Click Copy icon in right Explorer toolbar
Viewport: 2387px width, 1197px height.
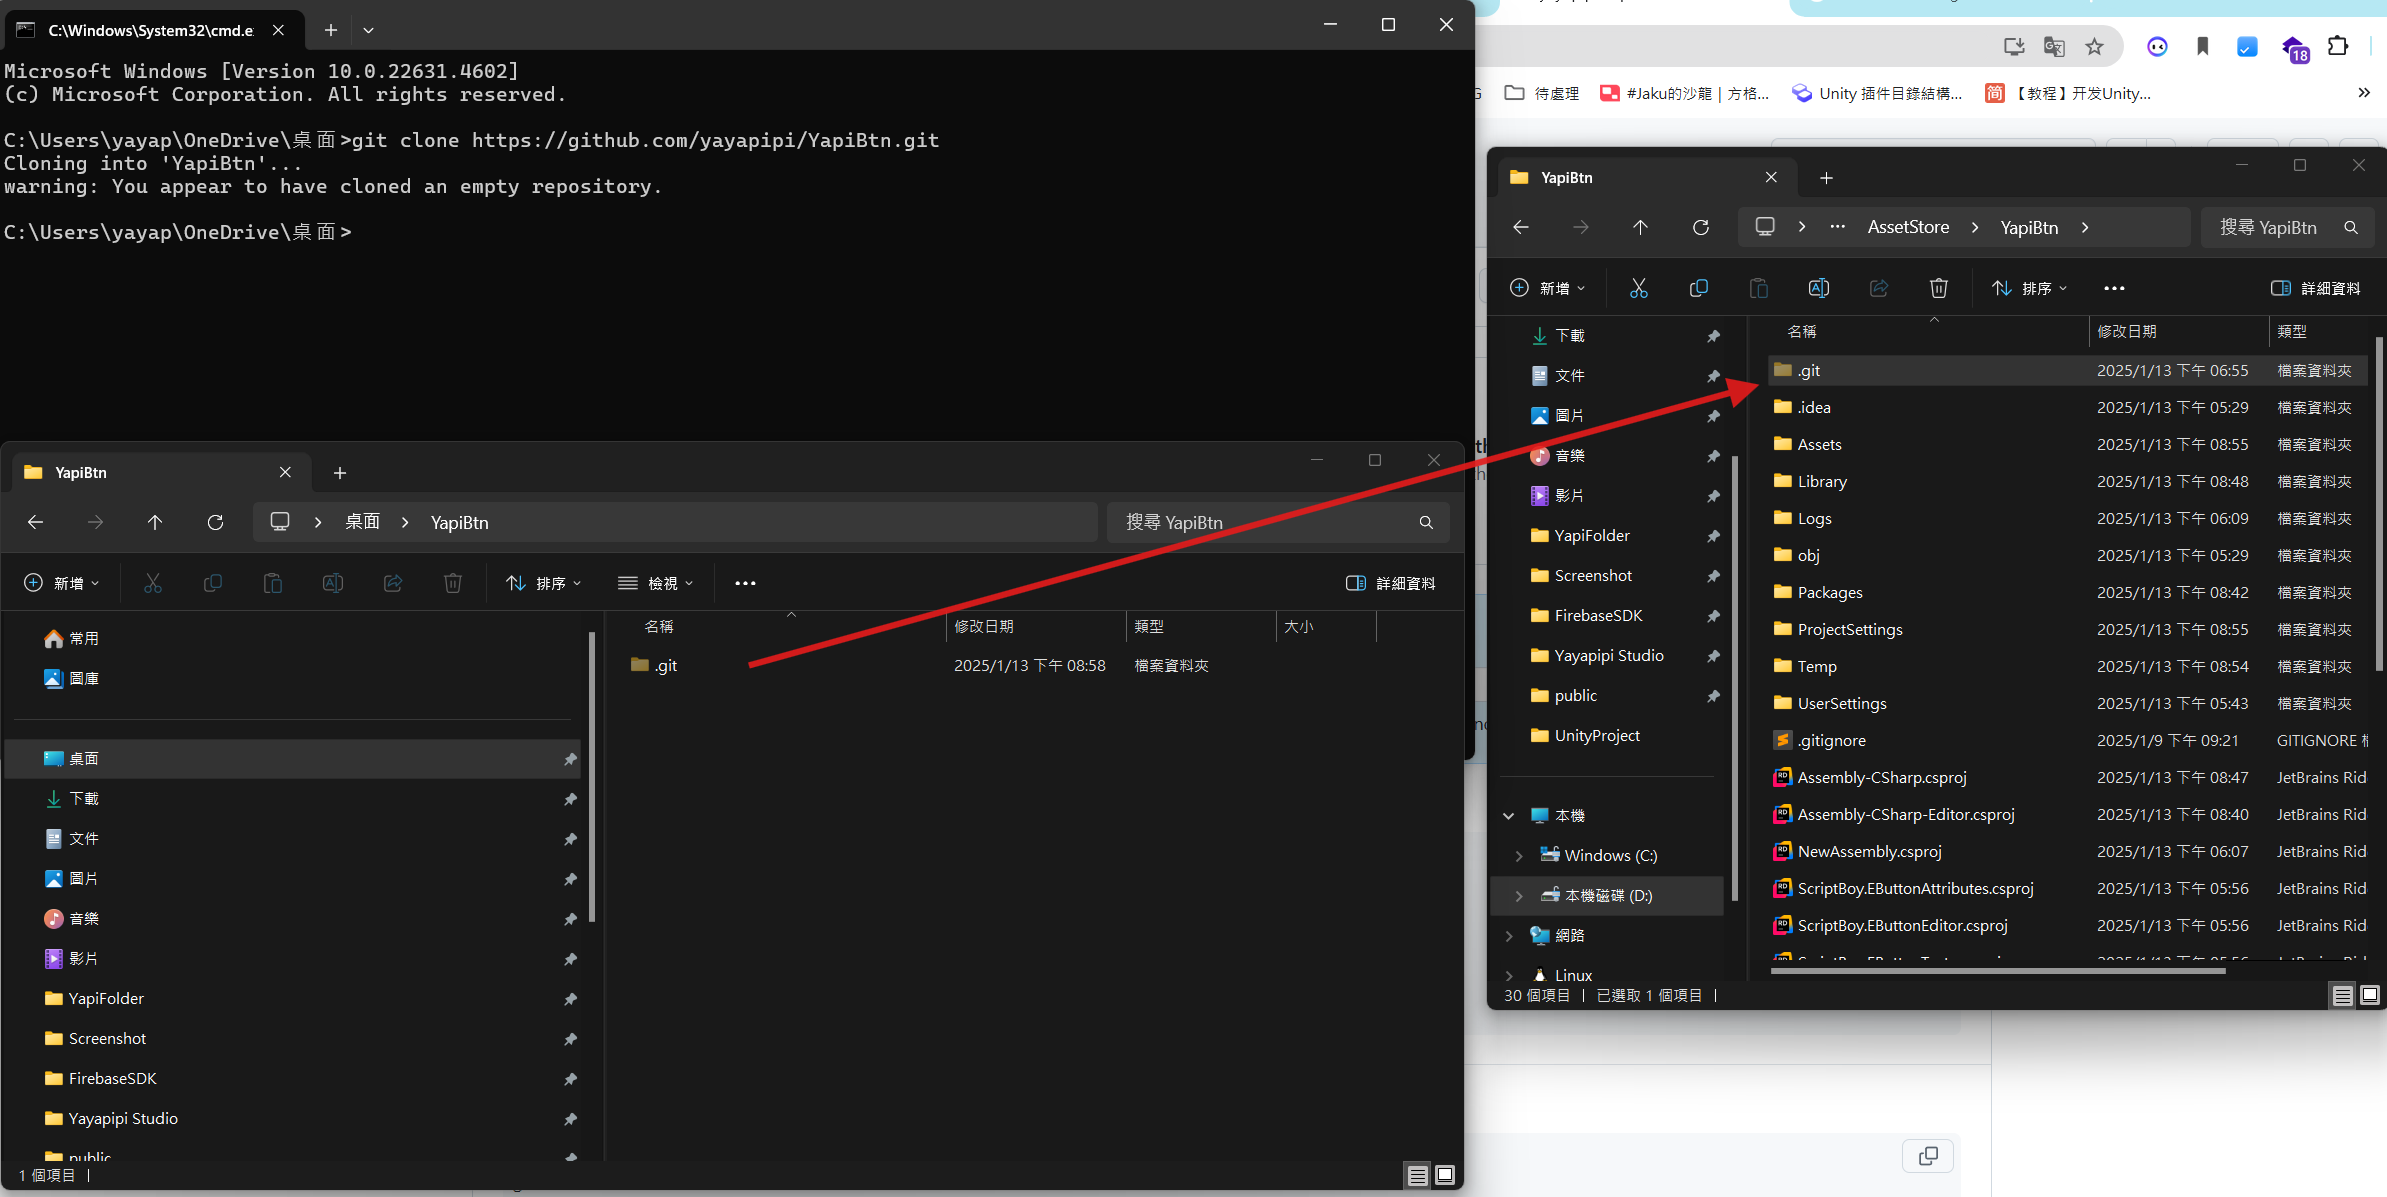pyautogui.click(x=1698, y=288)
